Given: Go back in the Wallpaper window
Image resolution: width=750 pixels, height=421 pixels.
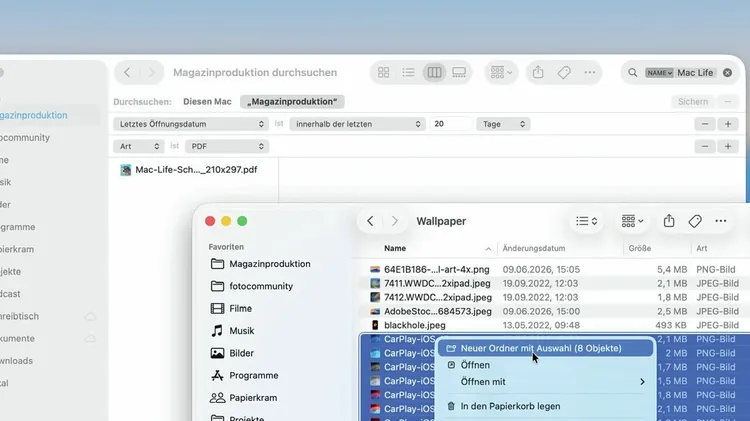Looking at the screenshot, I should pos(370,221).
